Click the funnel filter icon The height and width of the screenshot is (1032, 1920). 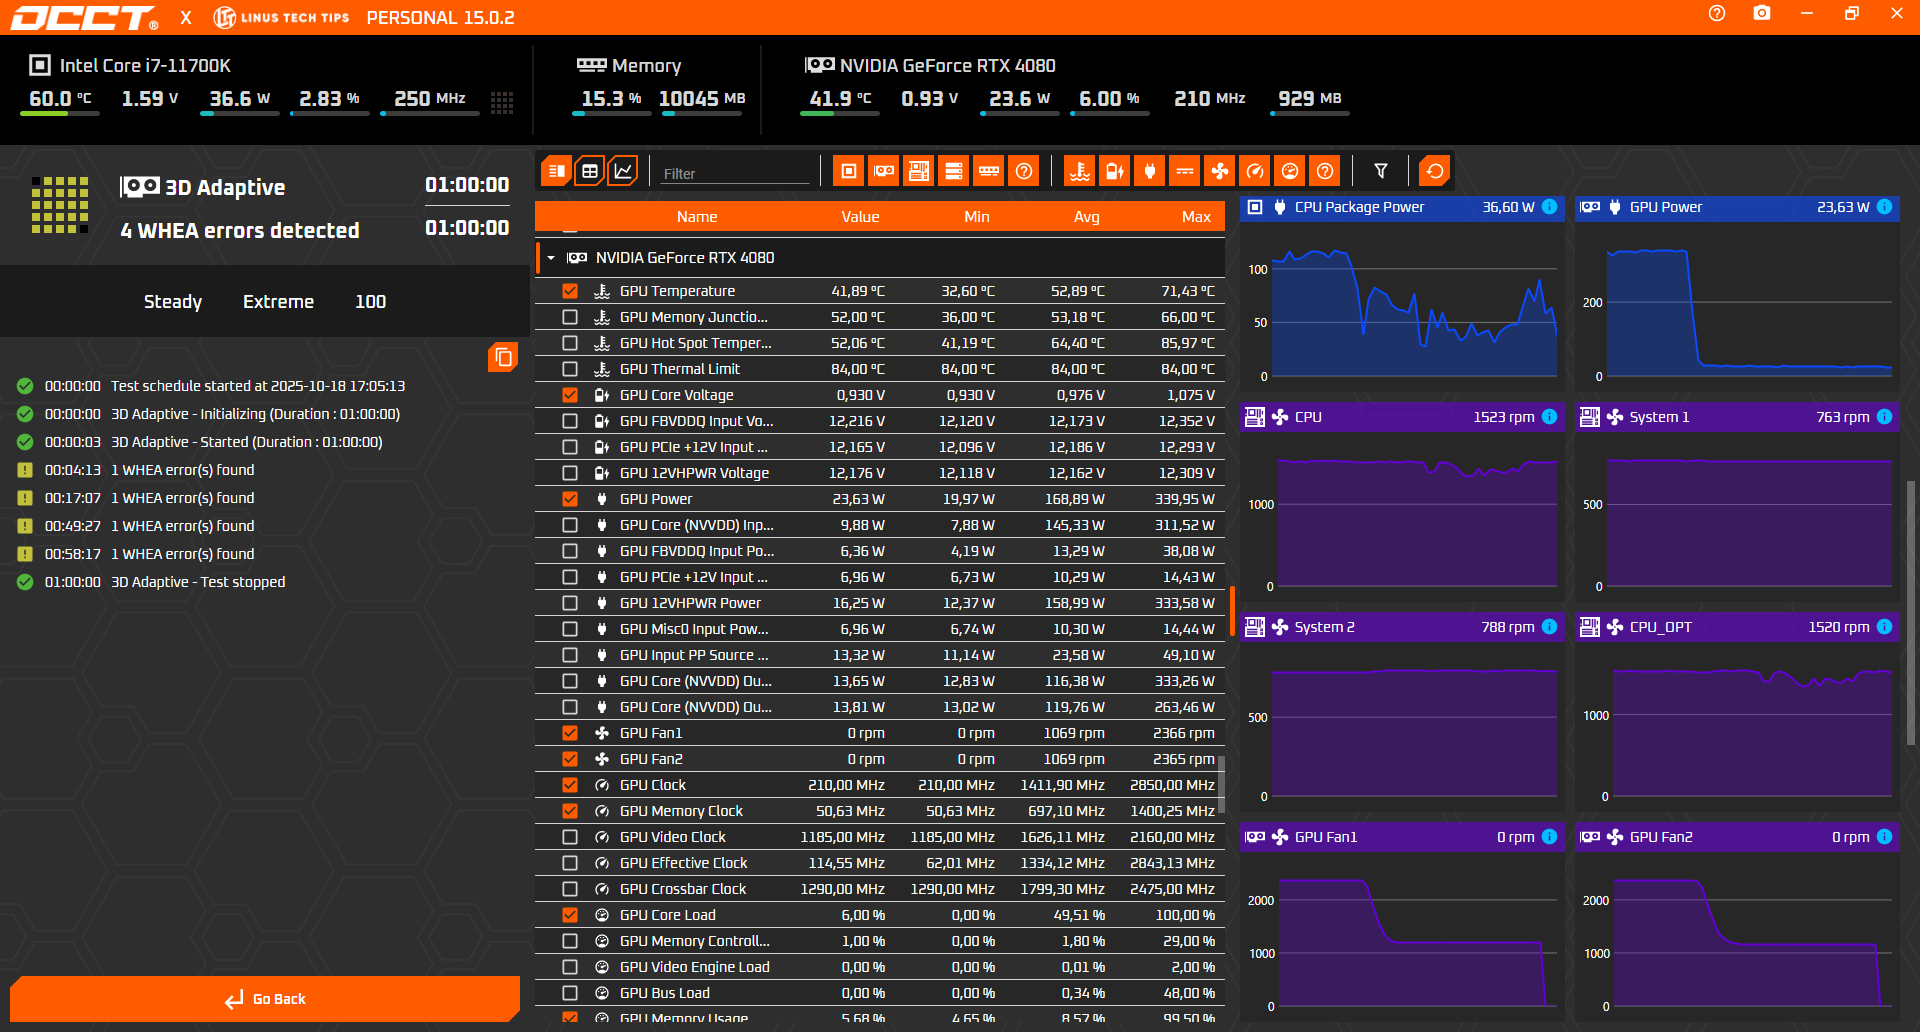point(1381,171)
